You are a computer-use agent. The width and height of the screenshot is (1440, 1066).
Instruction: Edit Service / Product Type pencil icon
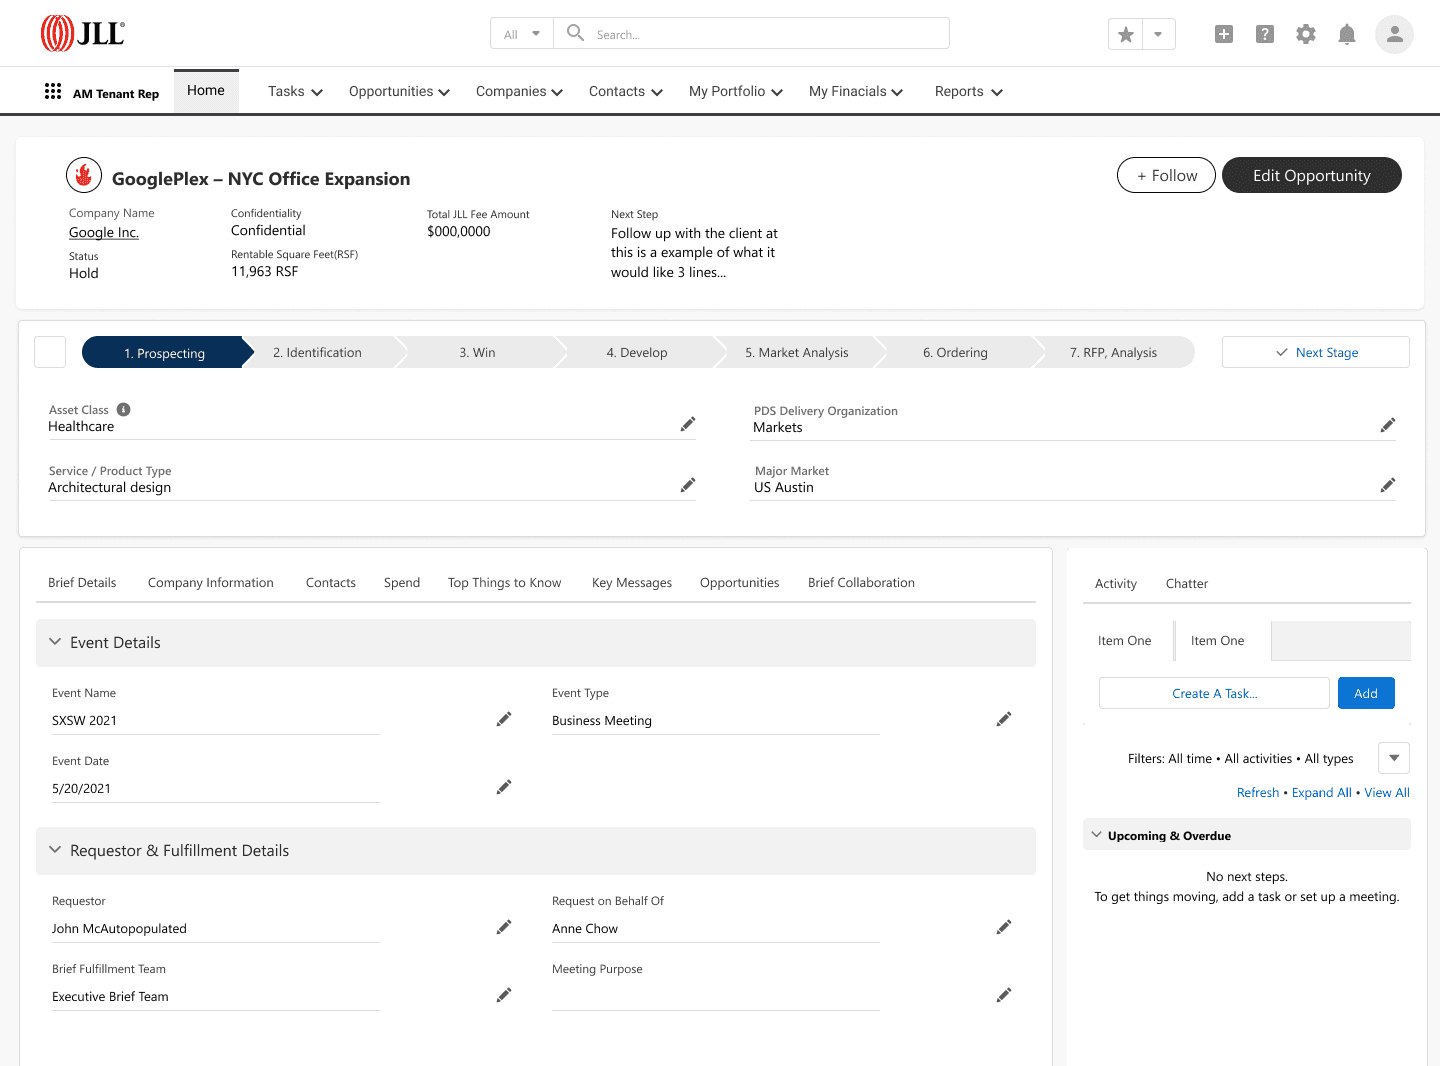(x=688, y=485)
